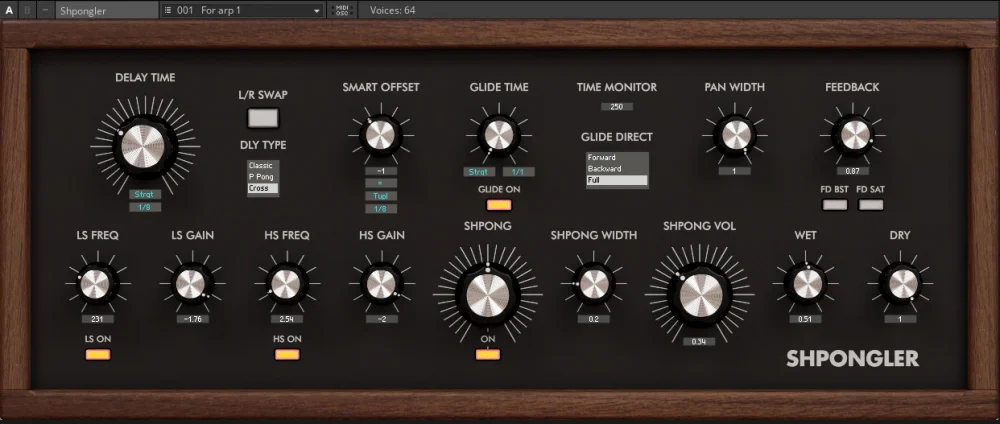Select Forward glide direction
This screenshot has height=424, width=1000.
(x=617, y=157)
